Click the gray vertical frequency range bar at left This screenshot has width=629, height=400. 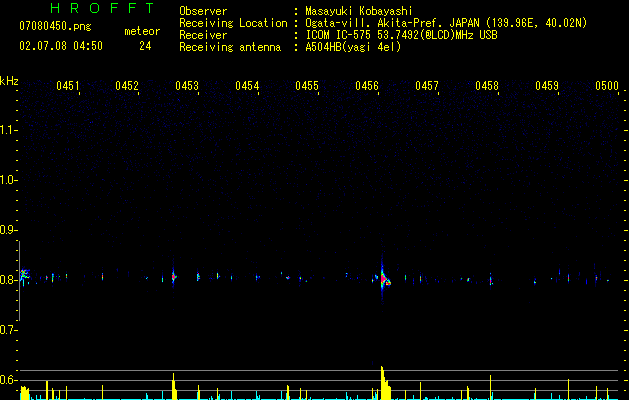[x=19, y=280]
